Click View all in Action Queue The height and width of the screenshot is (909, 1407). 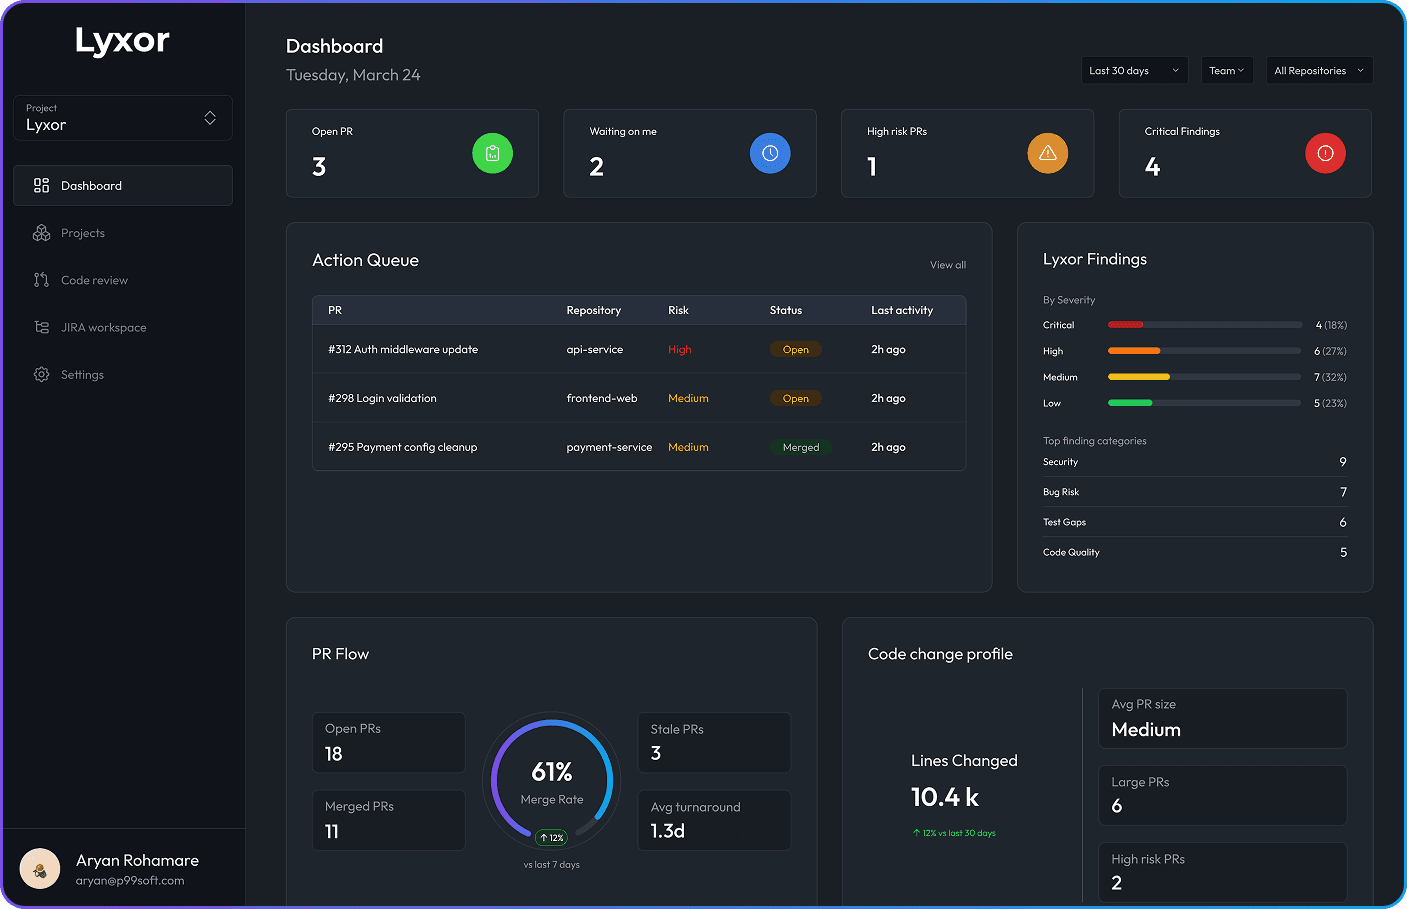click(x=948, y=265)
